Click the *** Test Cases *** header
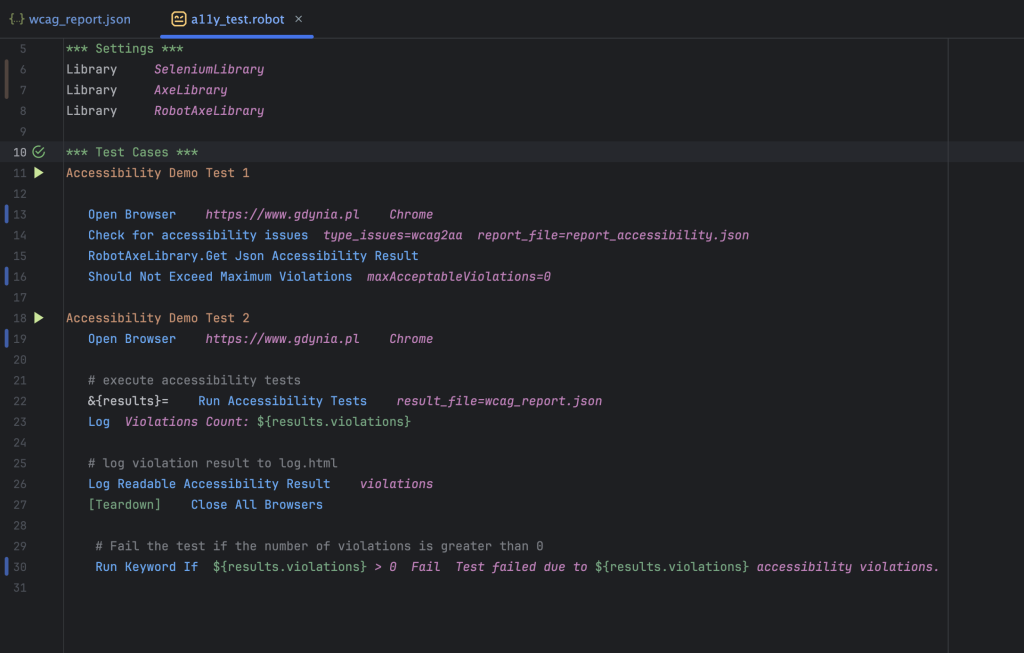The image size is (1024, 653). (x=132, y=152)
